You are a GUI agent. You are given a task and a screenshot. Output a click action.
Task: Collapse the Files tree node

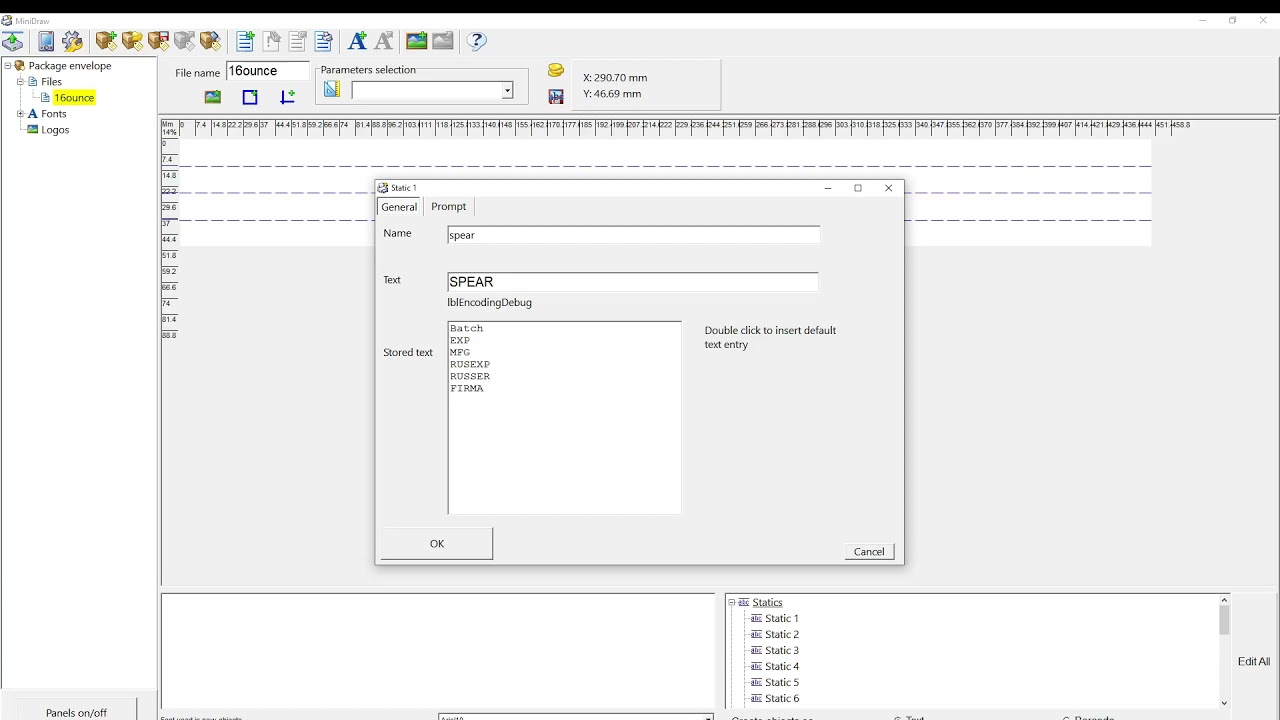(x=20, y=82)
